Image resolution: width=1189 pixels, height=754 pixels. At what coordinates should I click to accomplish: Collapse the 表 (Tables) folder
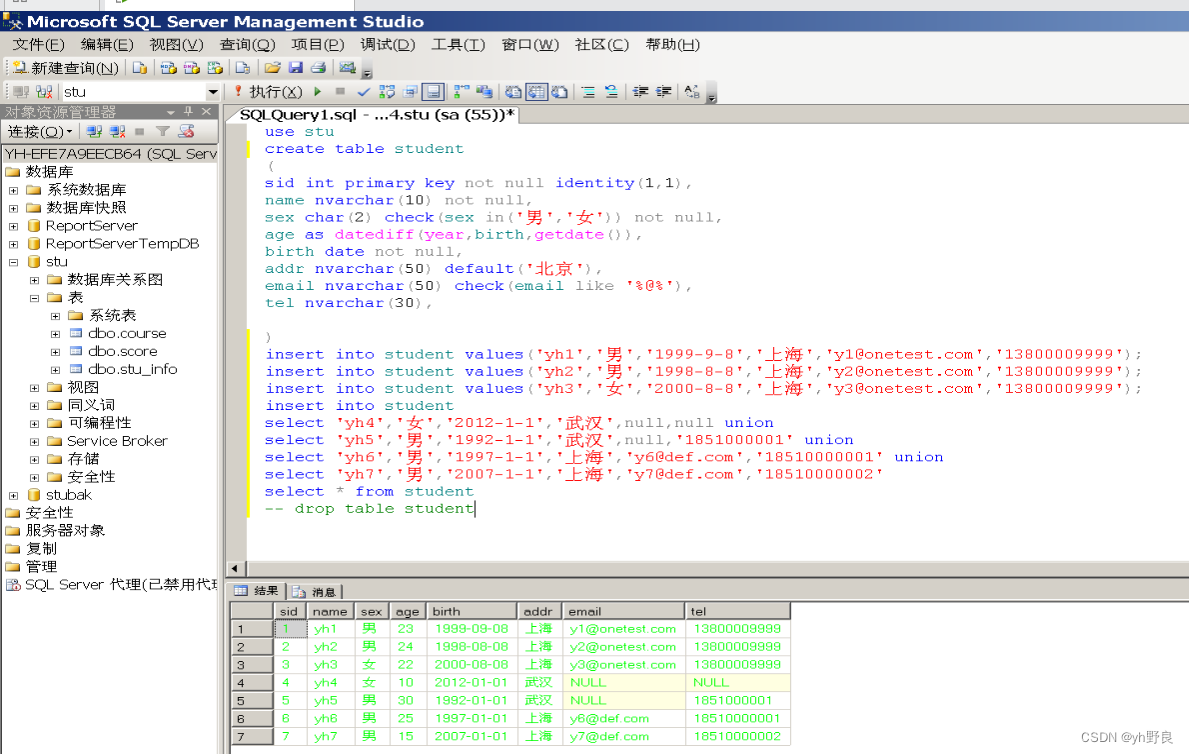pyautogui.click(x=34, y=298)
